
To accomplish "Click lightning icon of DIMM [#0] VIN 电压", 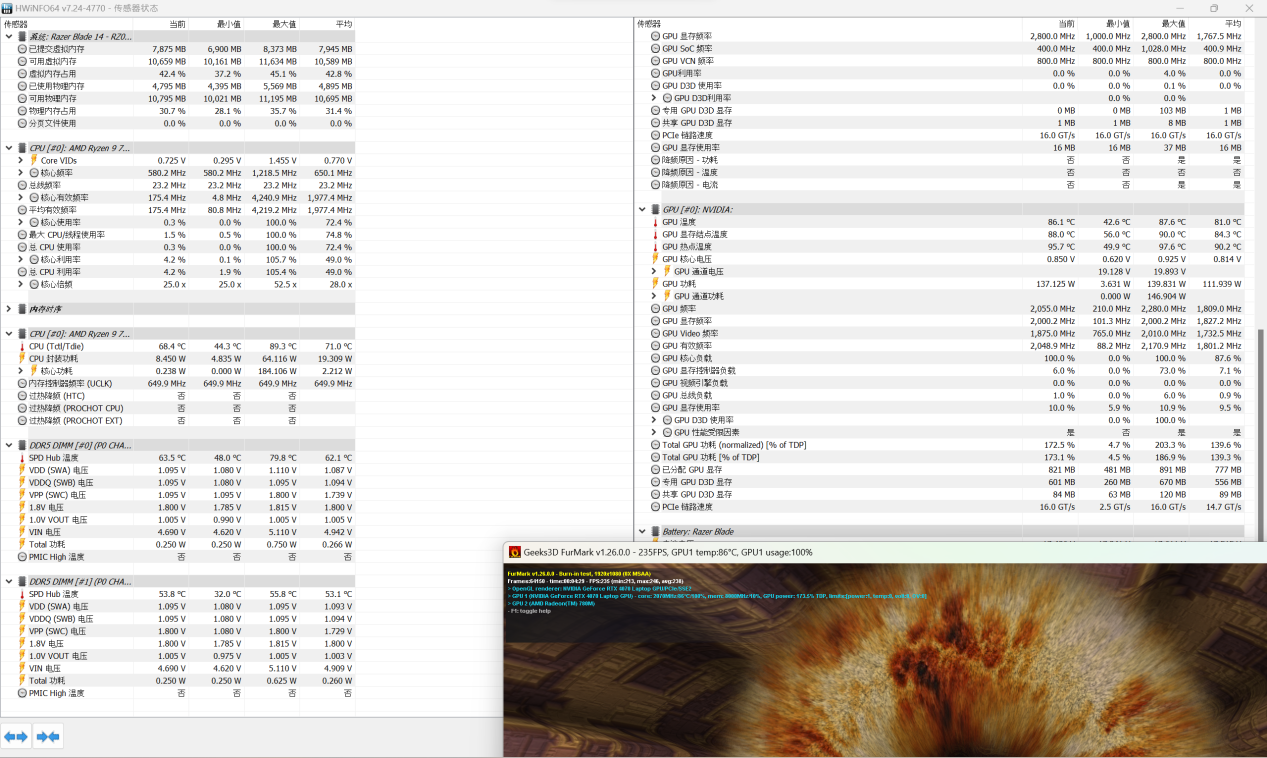I will pos(22,532).
